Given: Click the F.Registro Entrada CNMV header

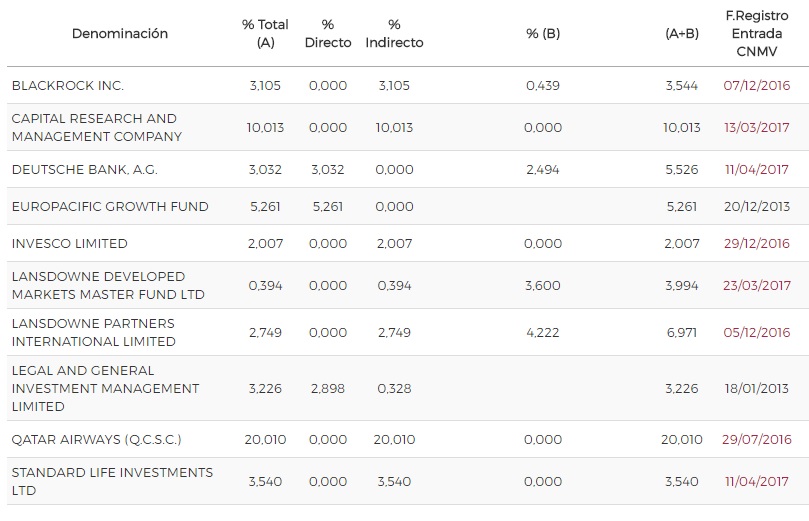Looking at the screenshot, I should tap(756, 34).
